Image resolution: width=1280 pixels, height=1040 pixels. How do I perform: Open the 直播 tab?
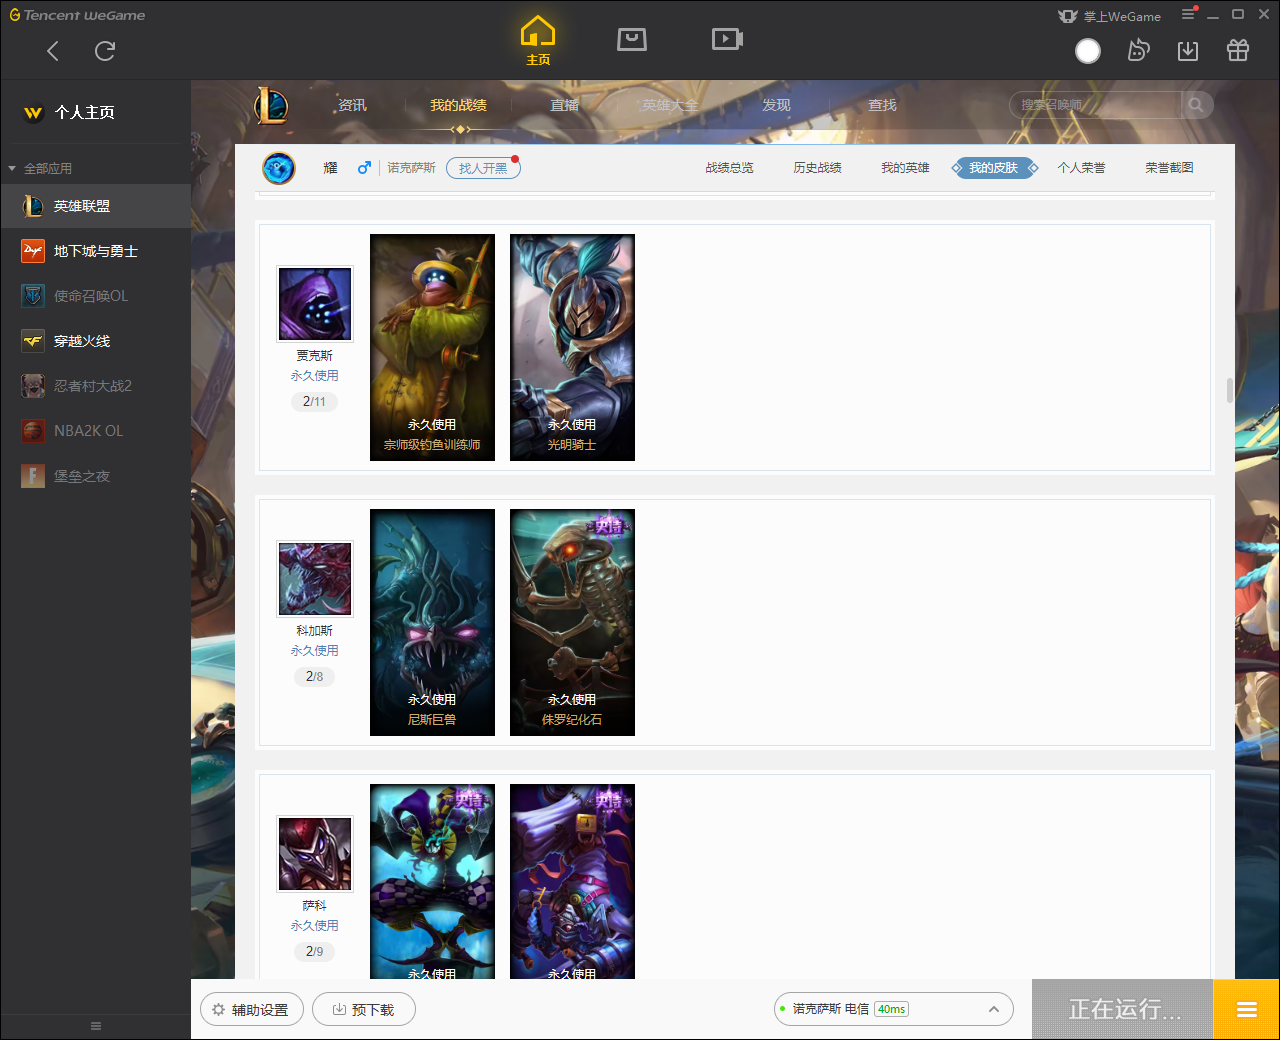(x=564, y=105)
